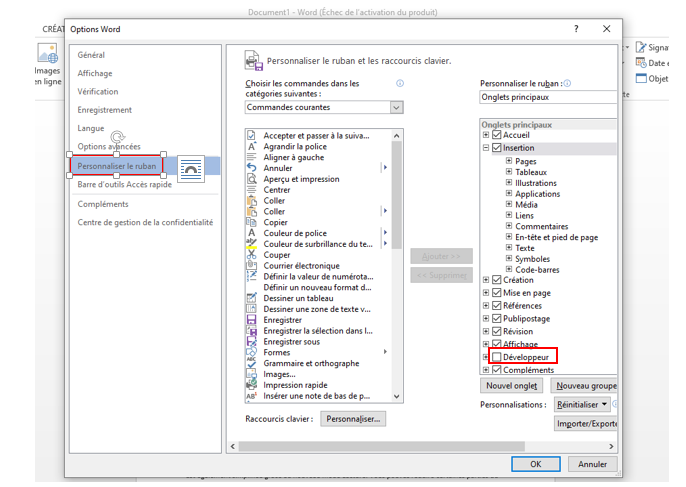686x487 pixels.
Task: Toggle the Références checkbox
Action: click(497, 305)
